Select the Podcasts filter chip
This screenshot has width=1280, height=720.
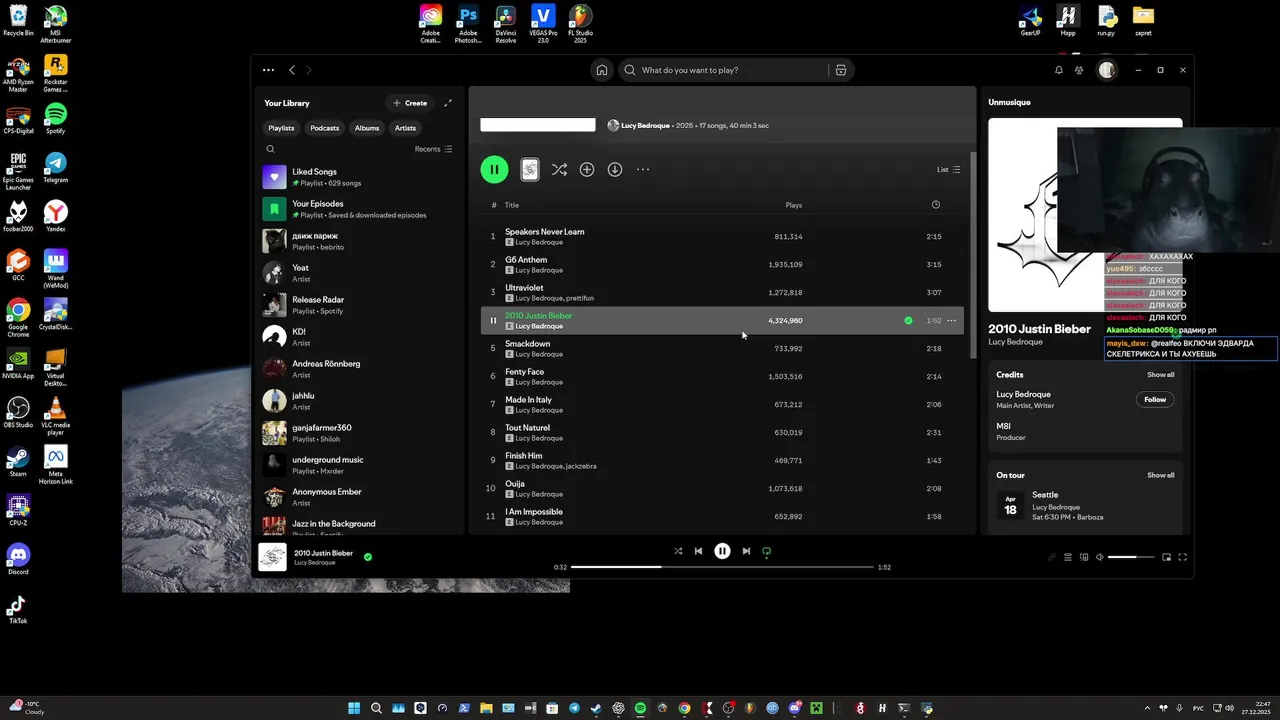tap(324, 128)
